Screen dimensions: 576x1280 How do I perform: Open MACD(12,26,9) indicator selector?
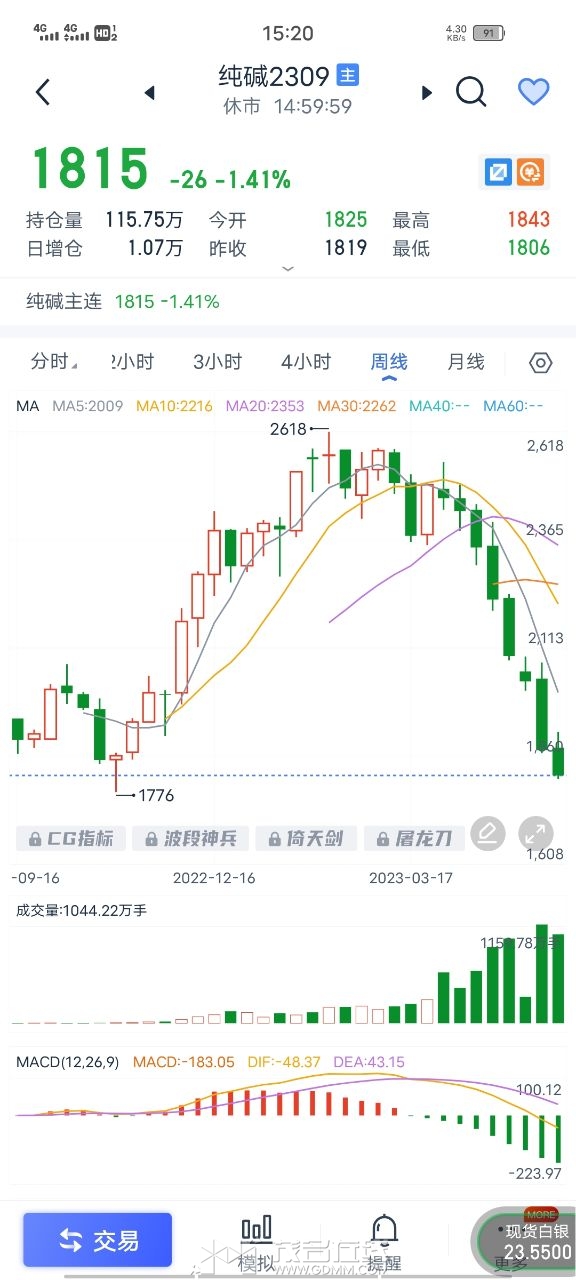[x=69, y=1061]
